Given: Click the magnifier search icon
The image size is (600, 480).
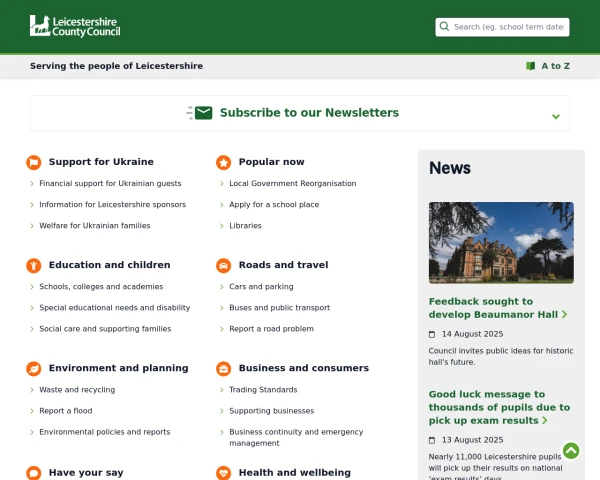Looking at the screenshot, I should 444,26.
